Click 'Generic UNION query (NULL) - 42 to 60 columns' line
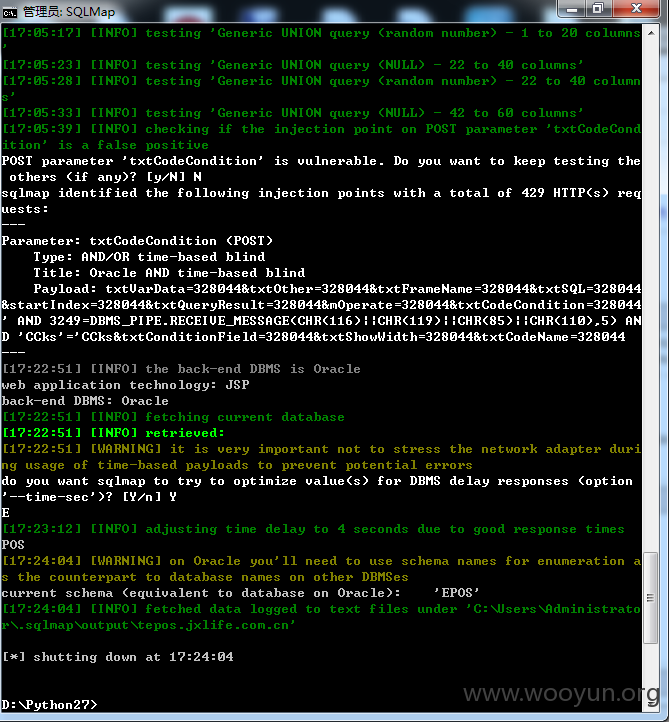 pyautogui.click(x=293, y=113)
